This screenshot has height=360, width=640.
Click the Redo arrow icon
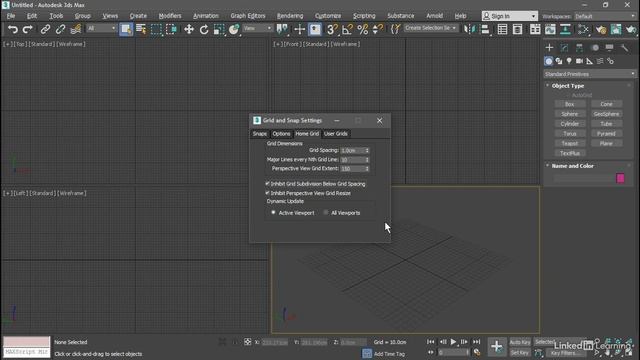pyautogui.click(x=27, y=29)
